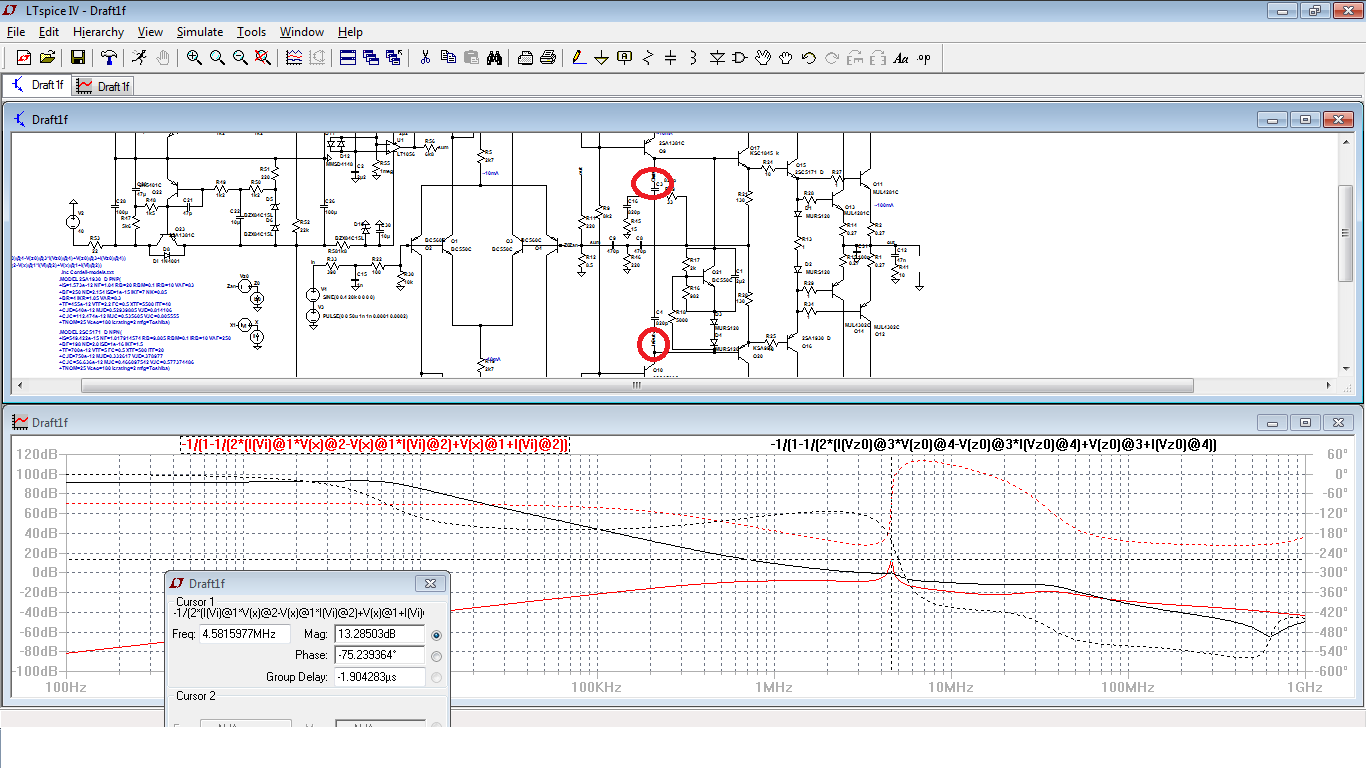
Task: Select the Draw Wire pencil tool
Action: pyautogui.click(x=579, y=58)
